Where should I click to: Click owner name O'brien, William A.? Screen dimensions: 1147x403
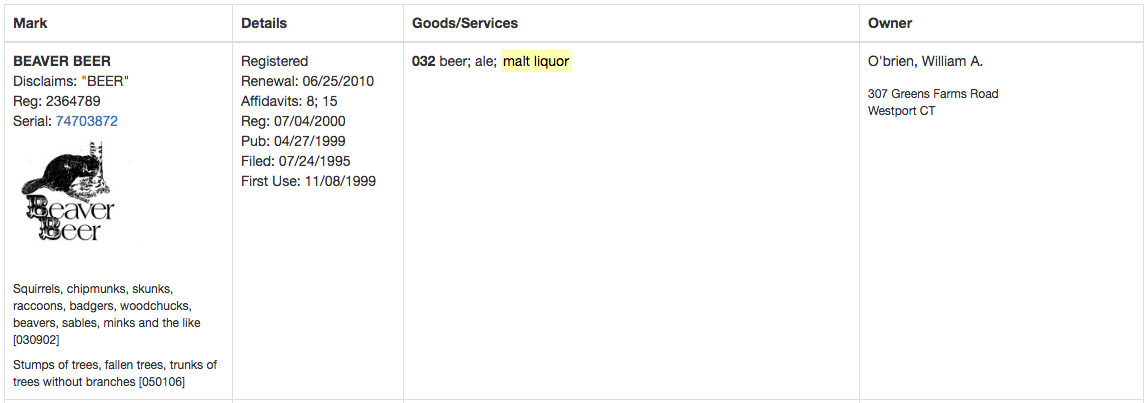tap(925, 62)
